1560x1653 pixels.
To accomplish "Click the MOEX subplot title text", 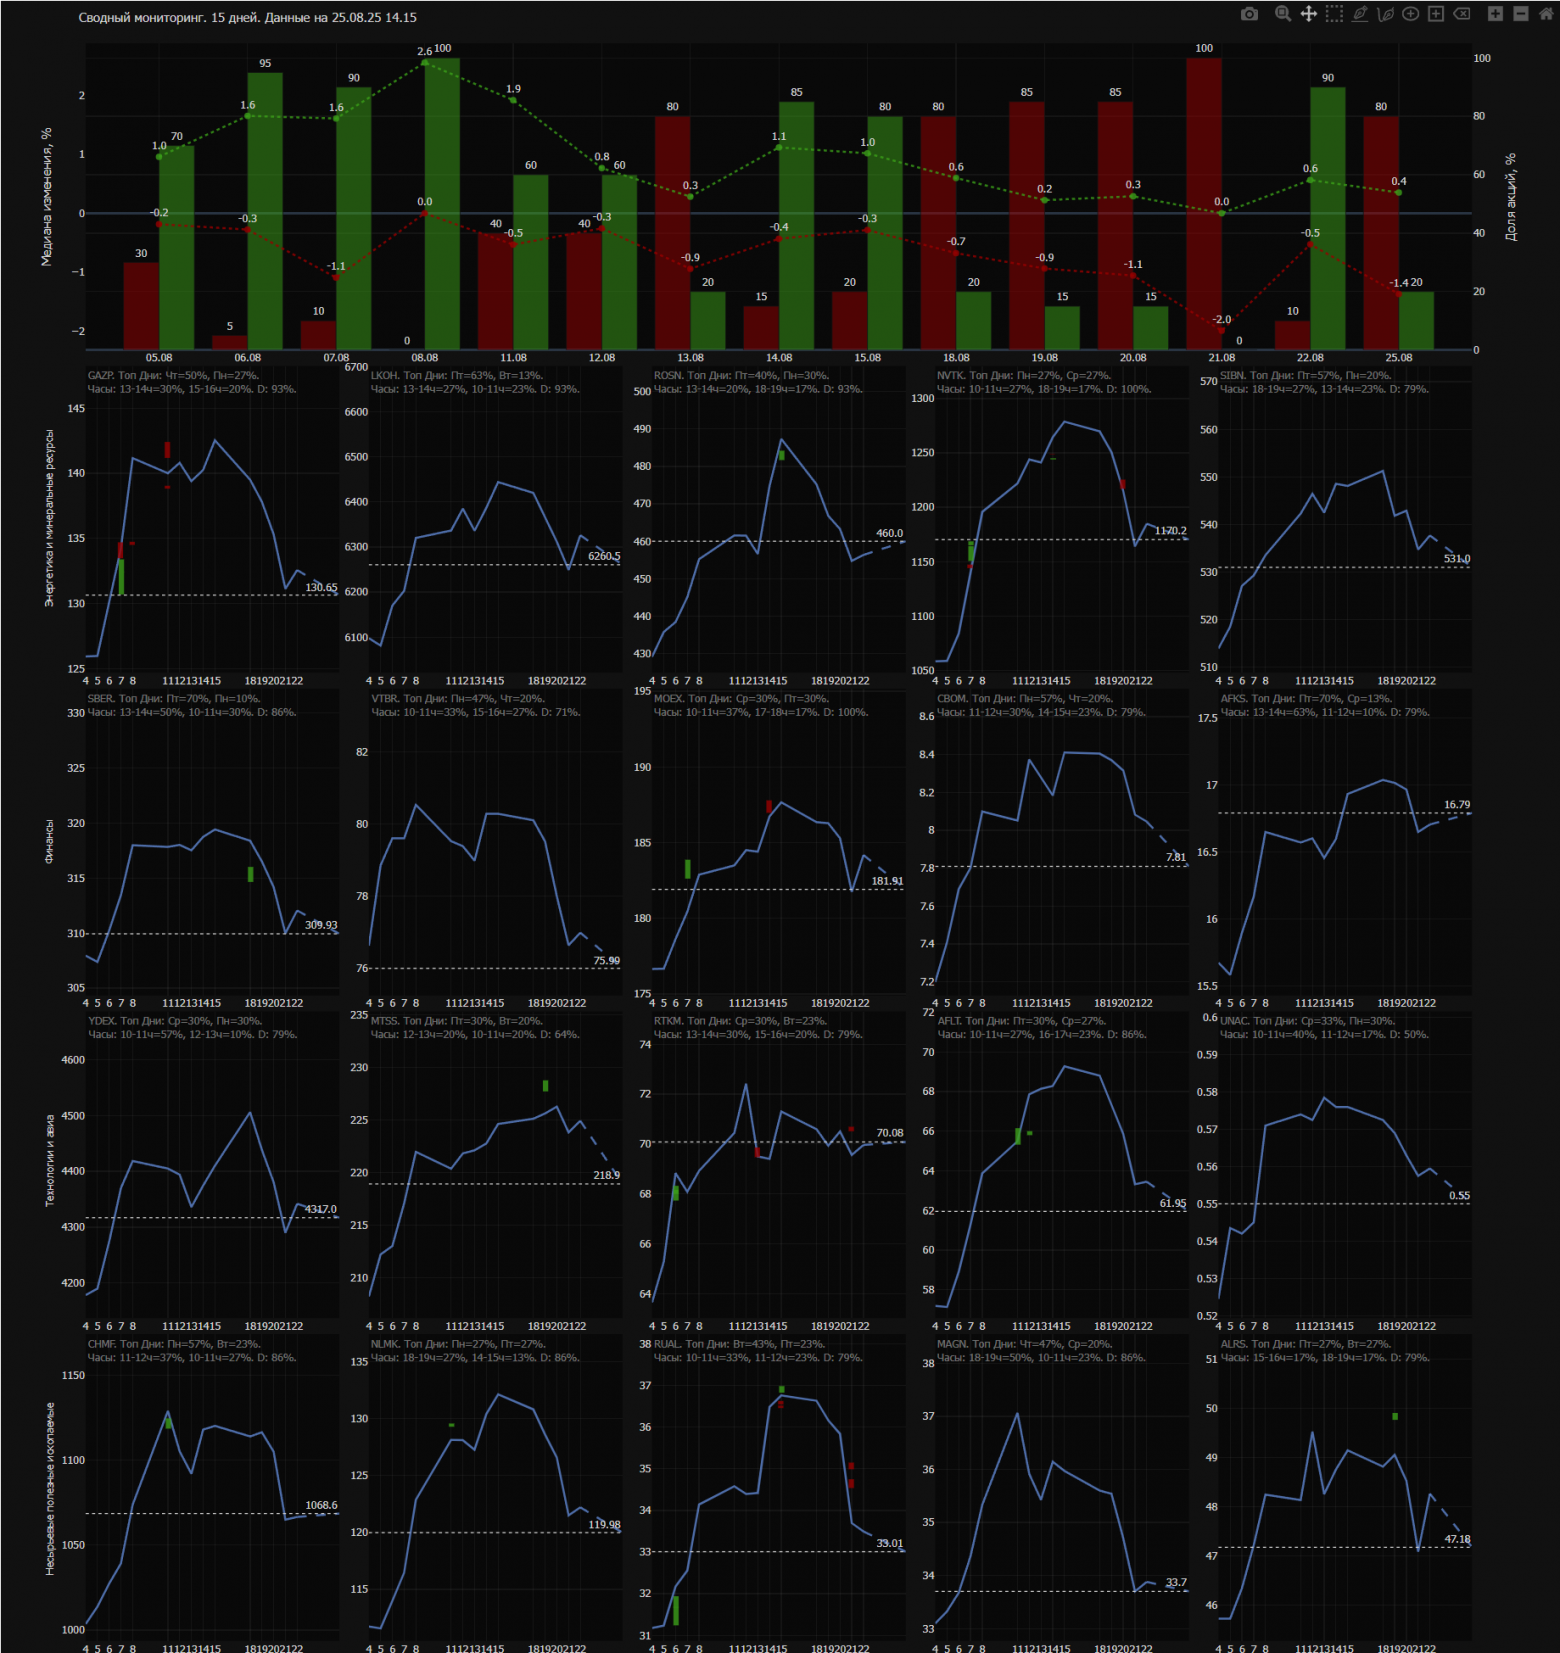I will 761,705.
